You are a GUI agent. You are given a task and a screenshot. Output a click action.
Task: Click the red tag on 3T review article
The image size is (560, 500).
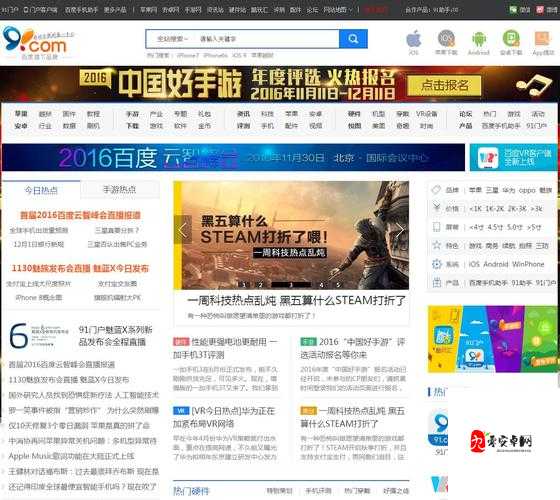(181, 342)
